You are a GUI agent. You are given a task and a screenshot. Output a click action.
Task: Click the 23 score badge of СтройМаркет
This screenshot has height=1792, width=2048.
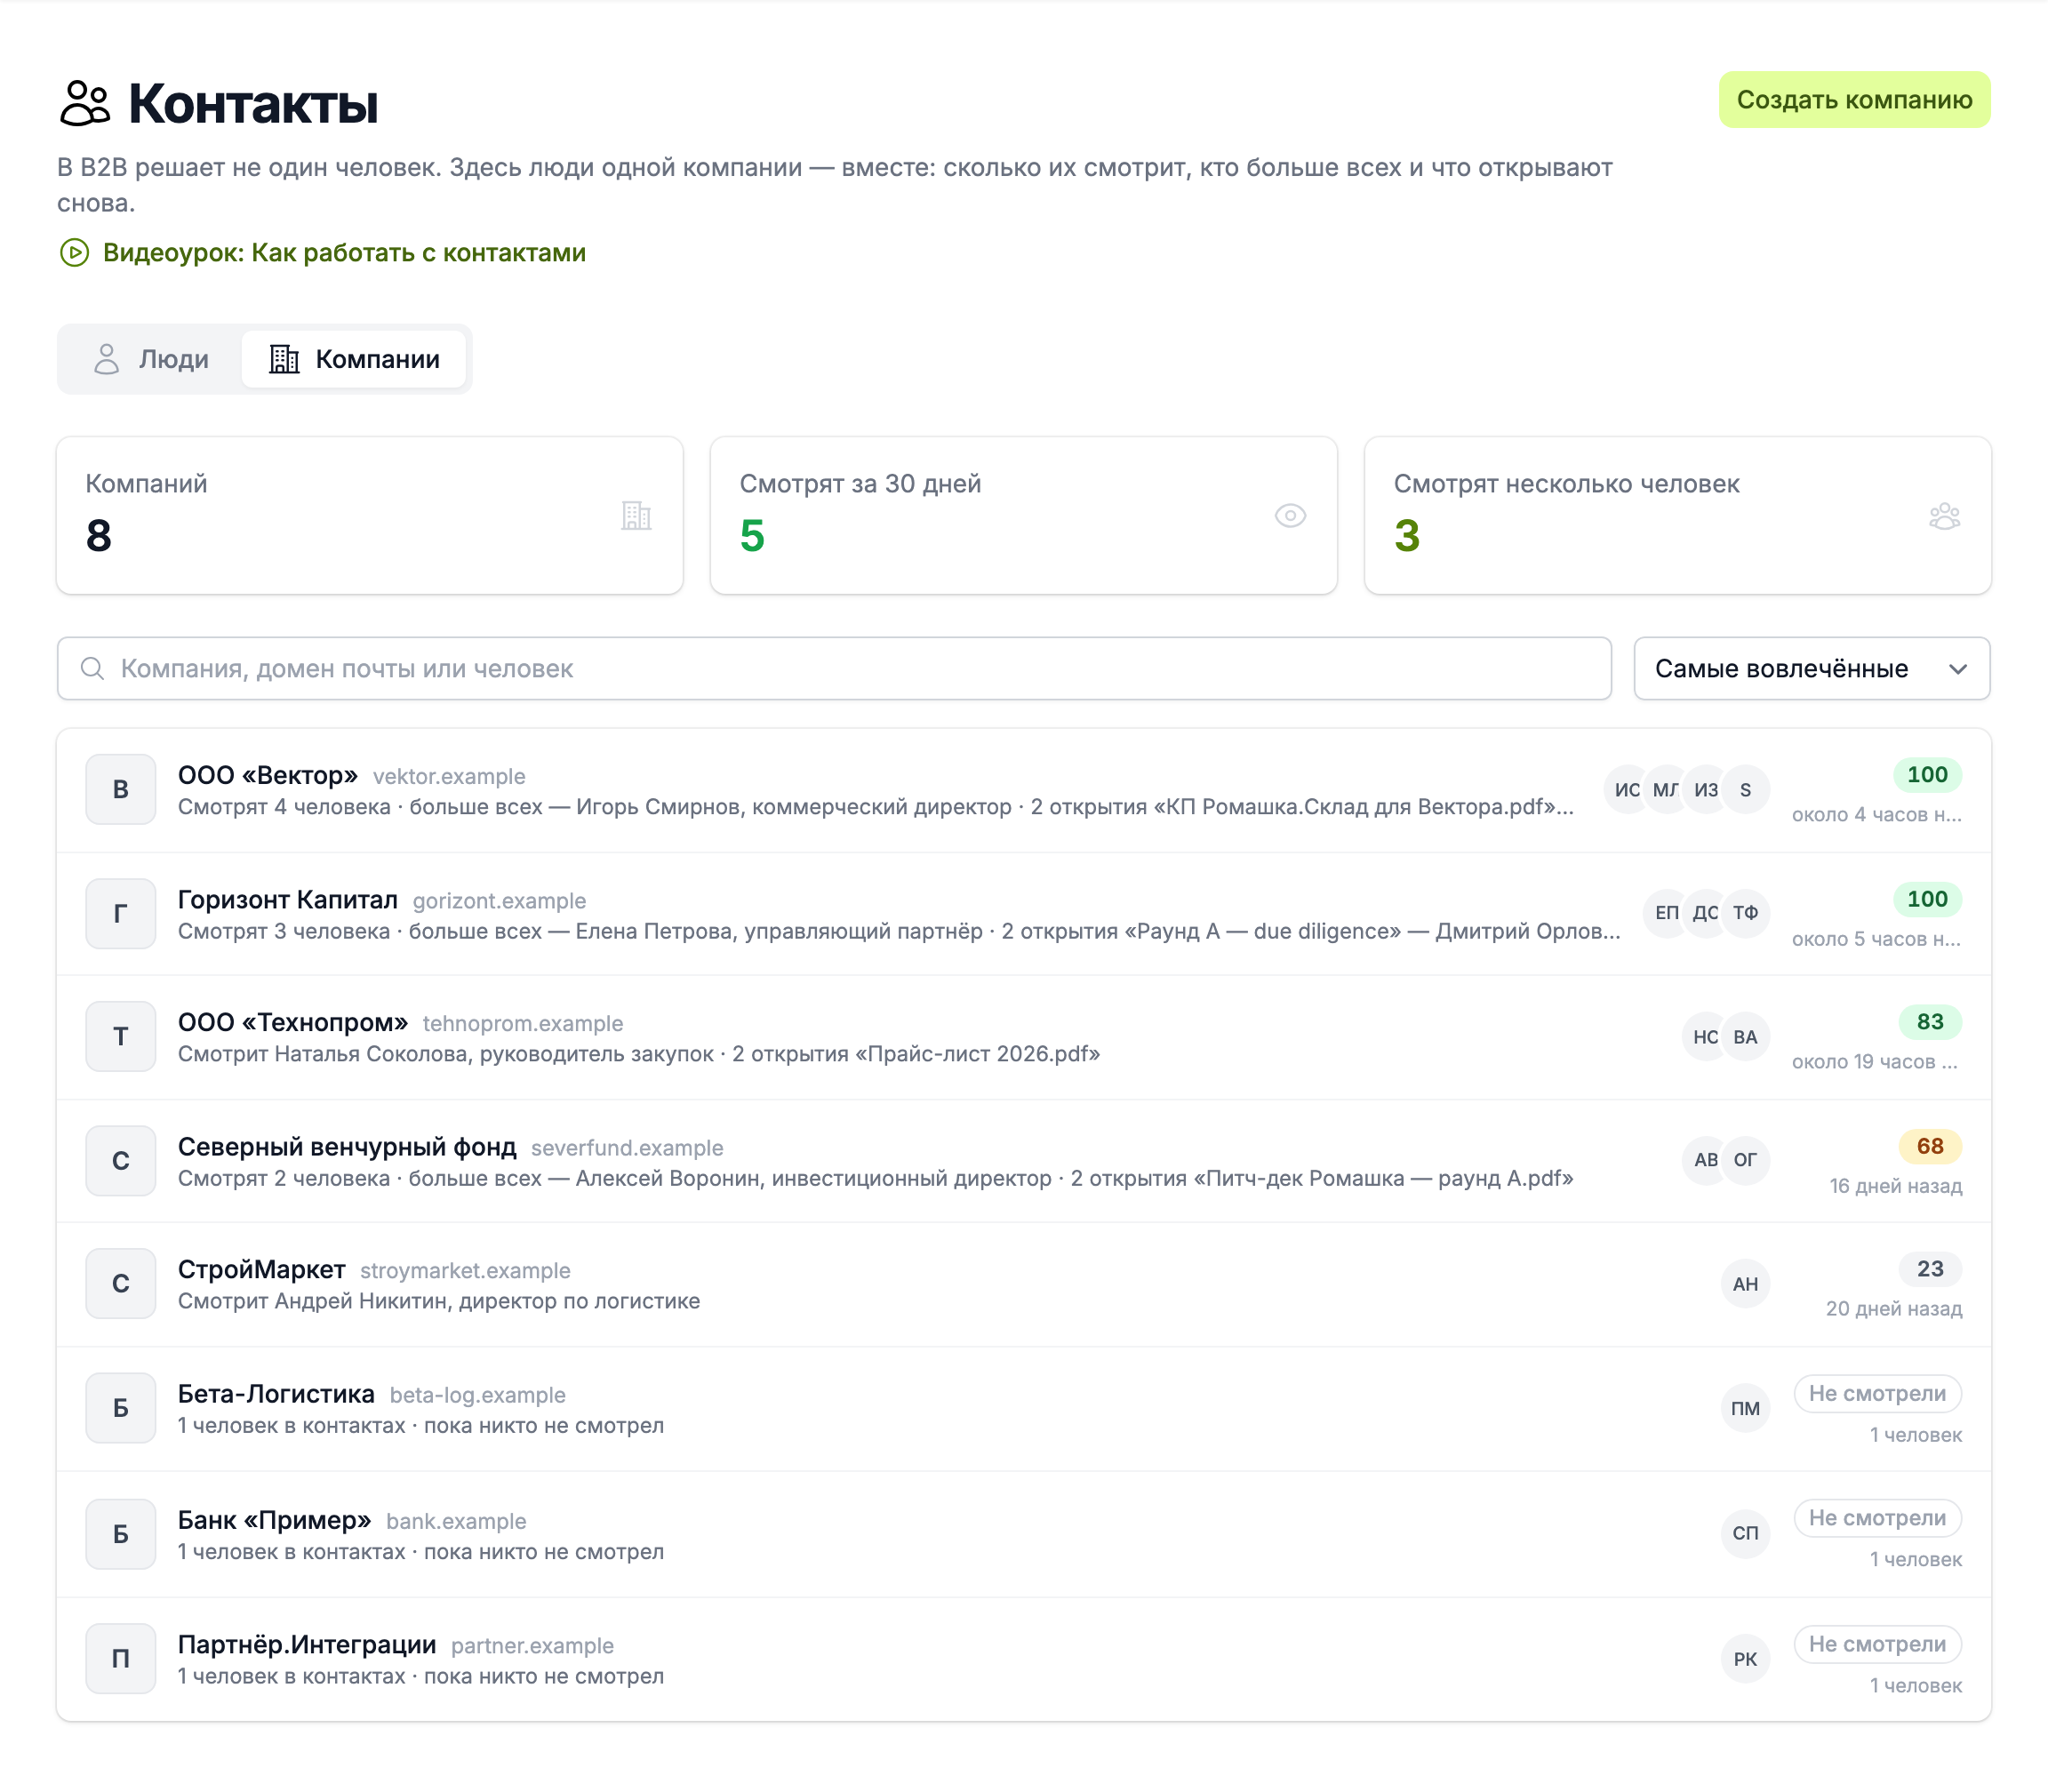(x=1929, y=1269)
